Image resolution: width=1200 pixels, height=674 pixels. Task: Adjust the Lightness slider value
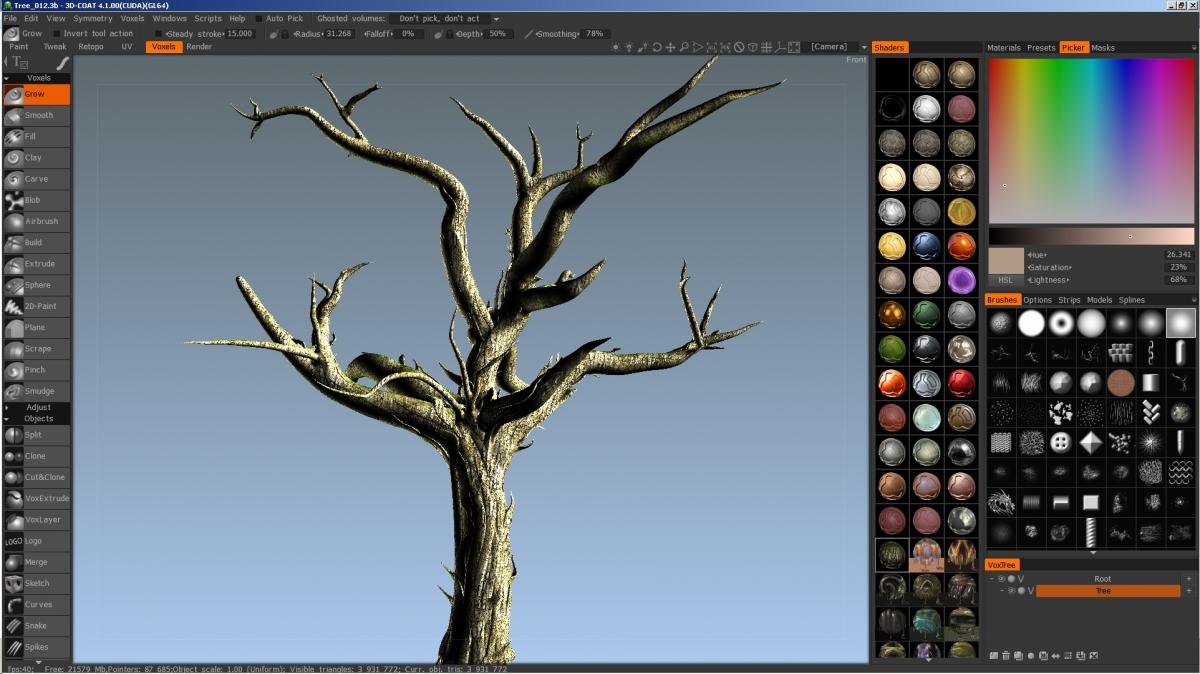click(x=1177, y=280)
